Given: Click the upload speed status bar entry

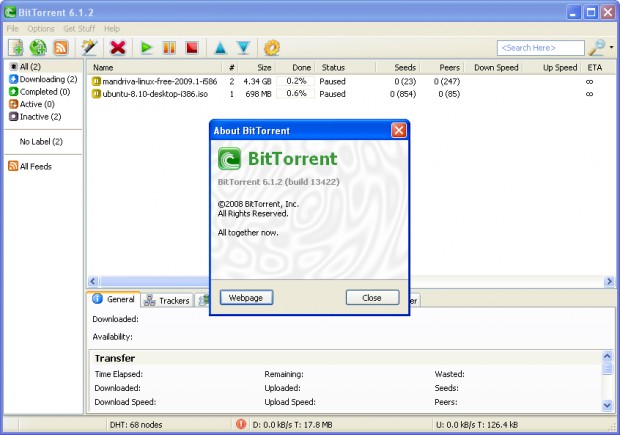Looking at the screenshot, I should click(x=477, y=425).
